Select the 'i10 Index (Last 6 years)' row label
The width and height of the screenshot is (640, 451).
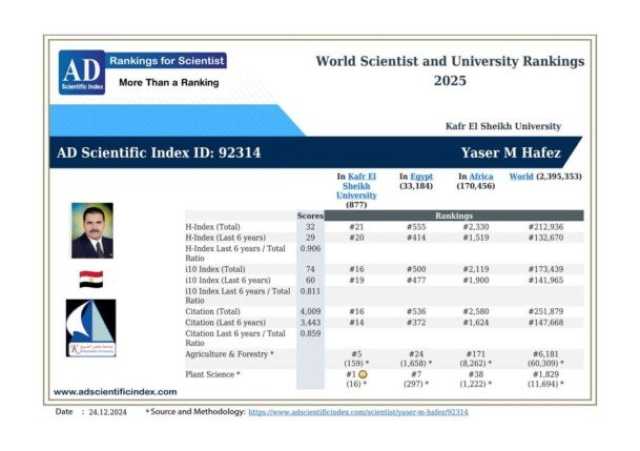point(228,280)
